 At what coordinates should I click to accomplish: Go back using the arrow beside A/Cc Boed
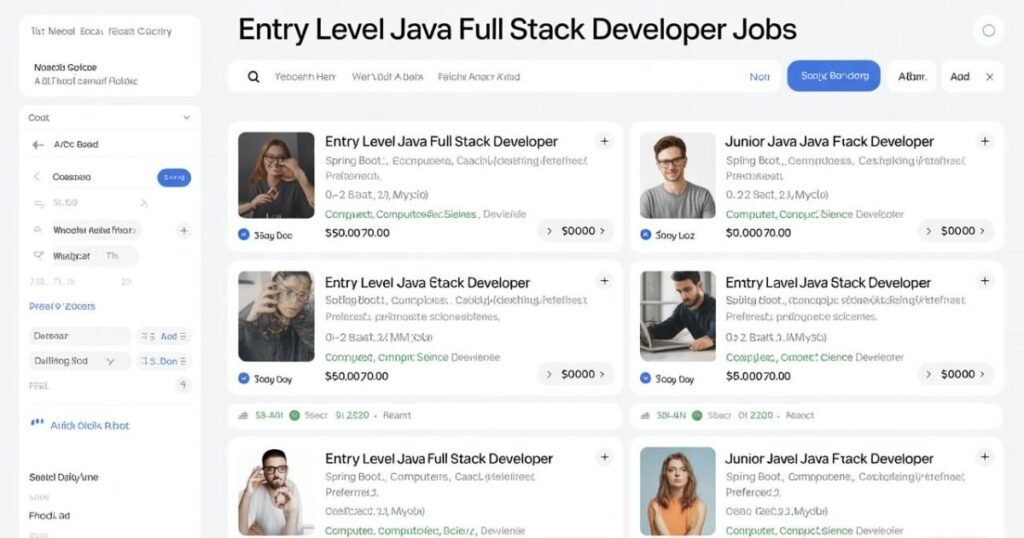(38, 145)
